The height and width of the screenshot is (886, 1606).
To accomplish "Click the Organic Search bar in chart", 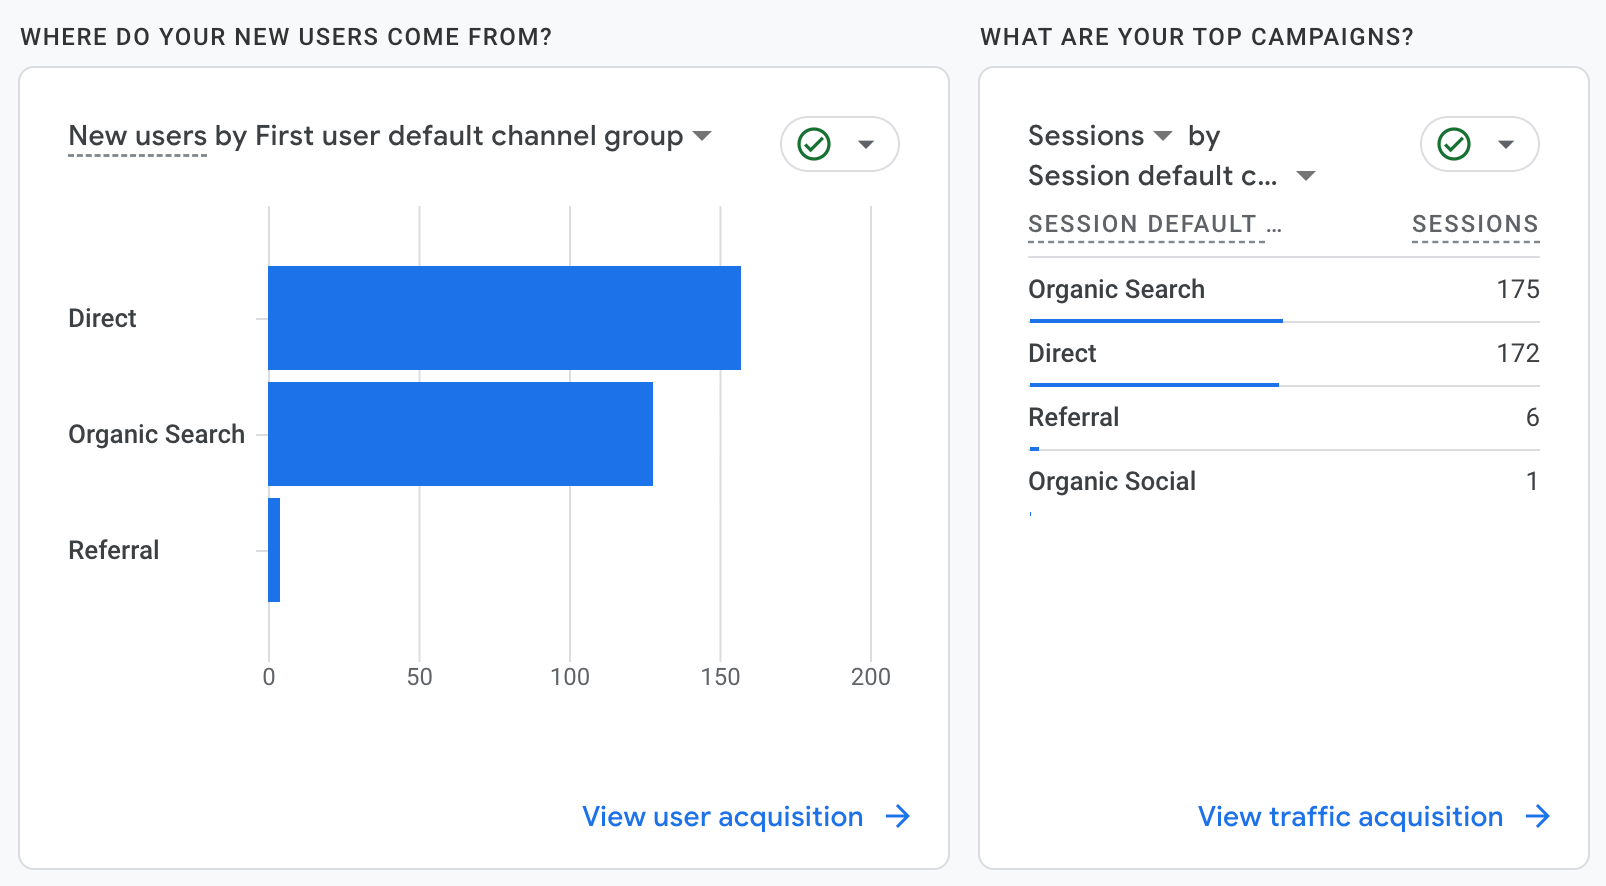I will click(x=460, y=434).
